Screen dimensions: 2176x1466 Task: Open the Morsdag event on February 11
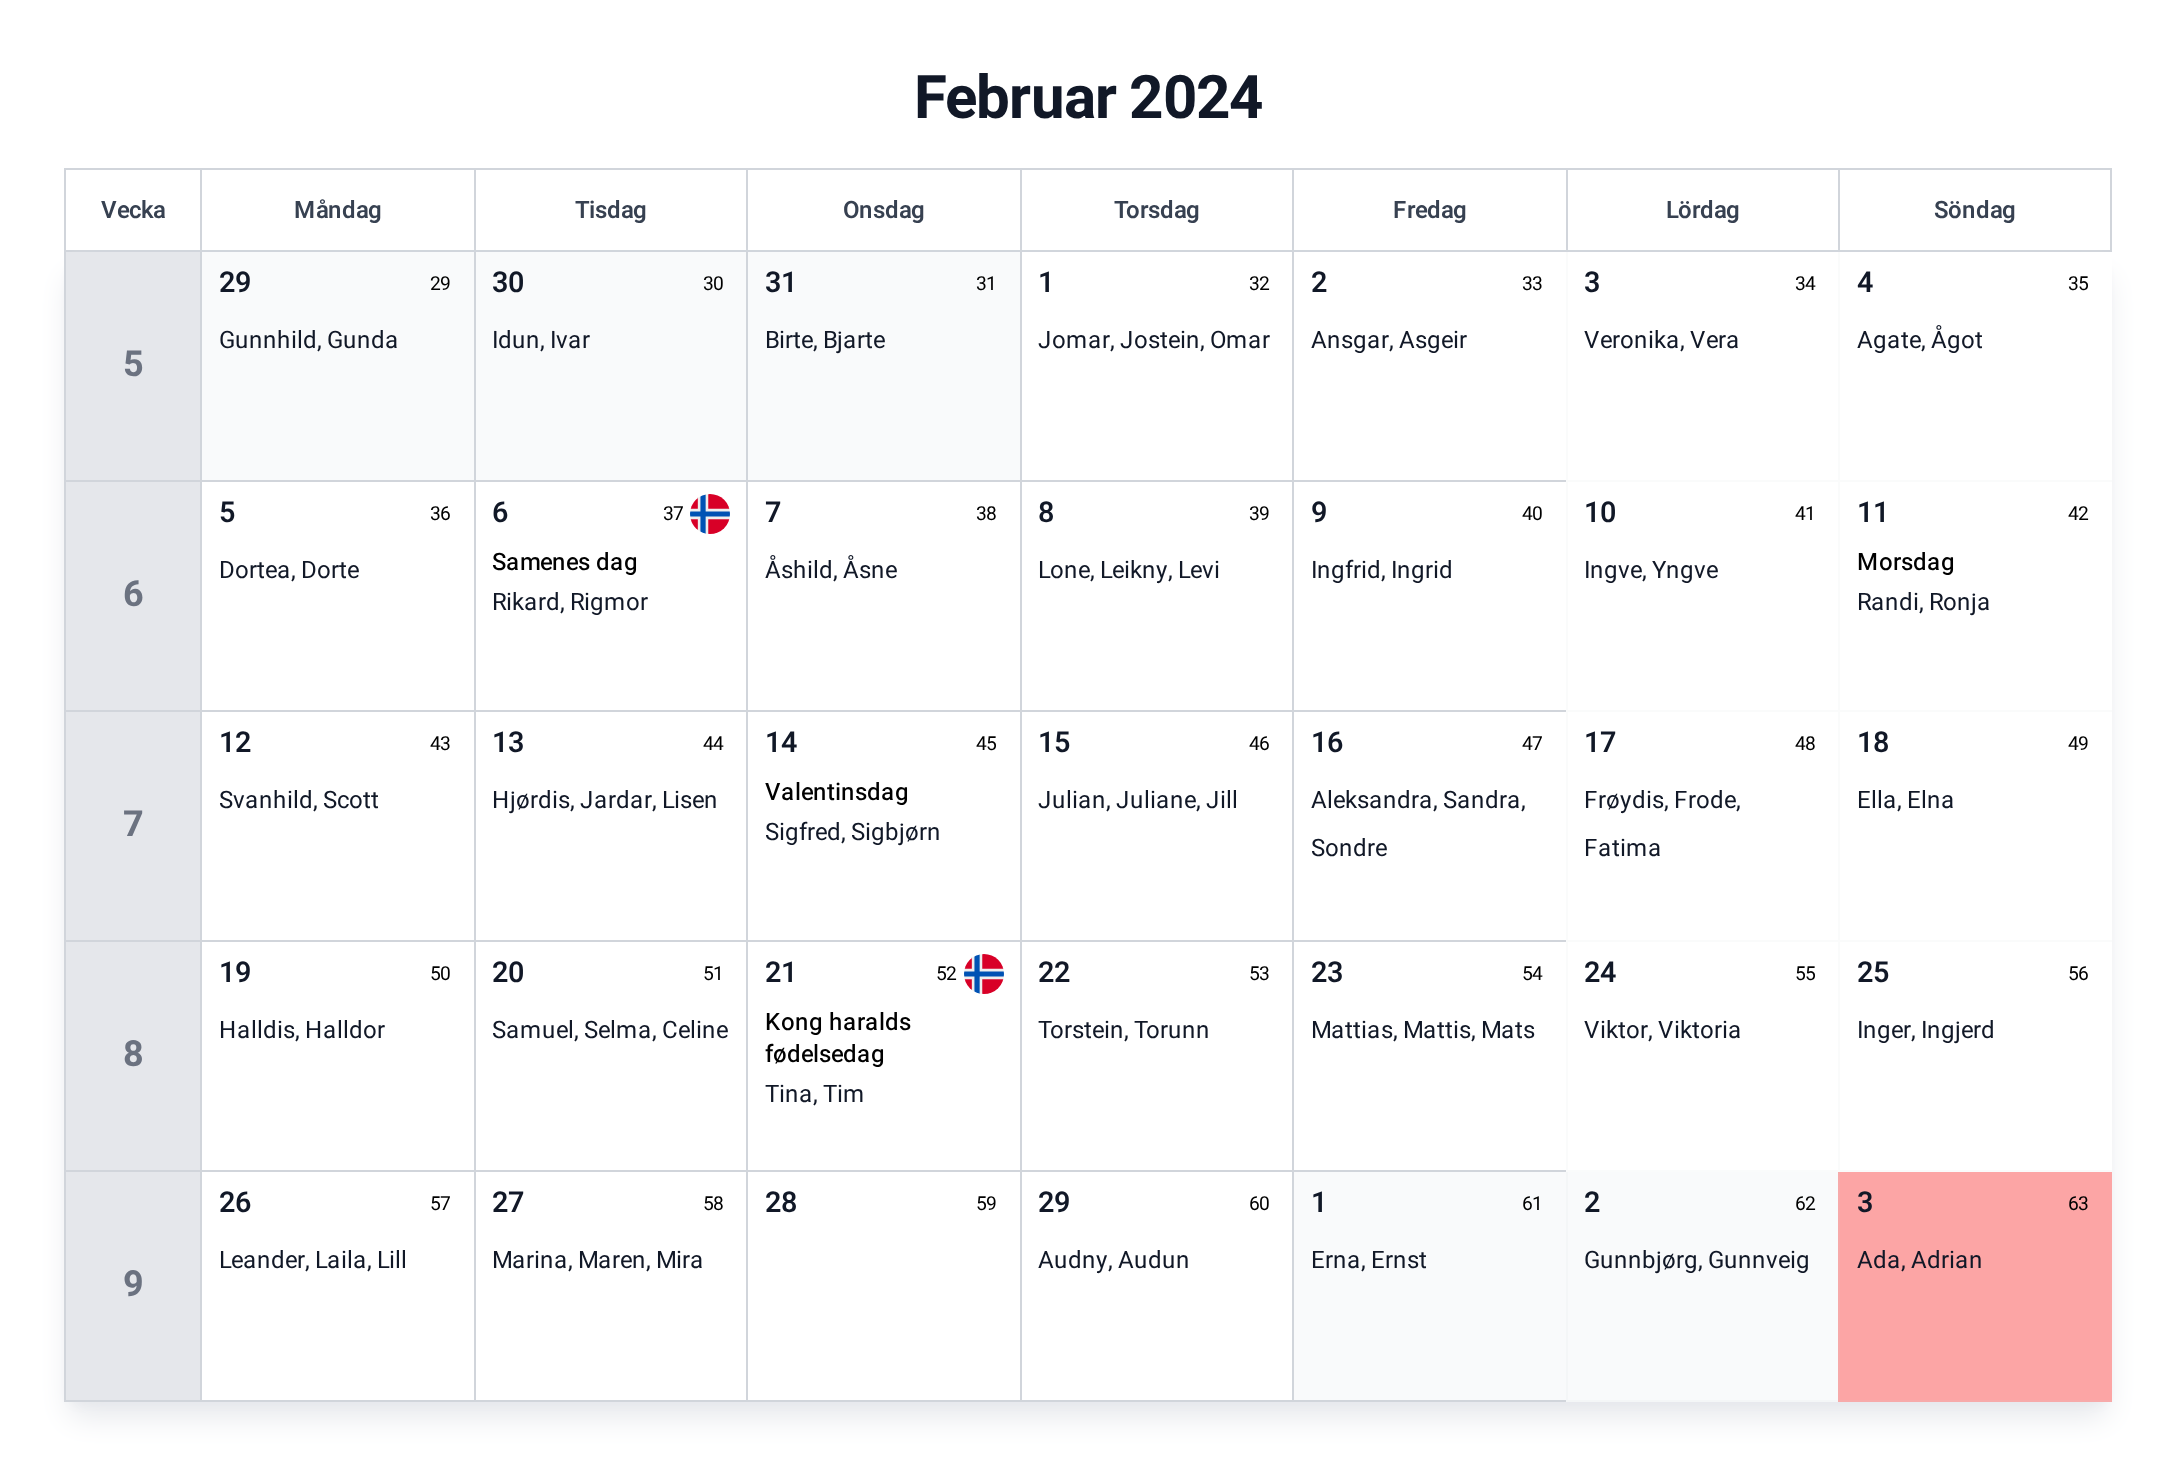pos(1905,562)
